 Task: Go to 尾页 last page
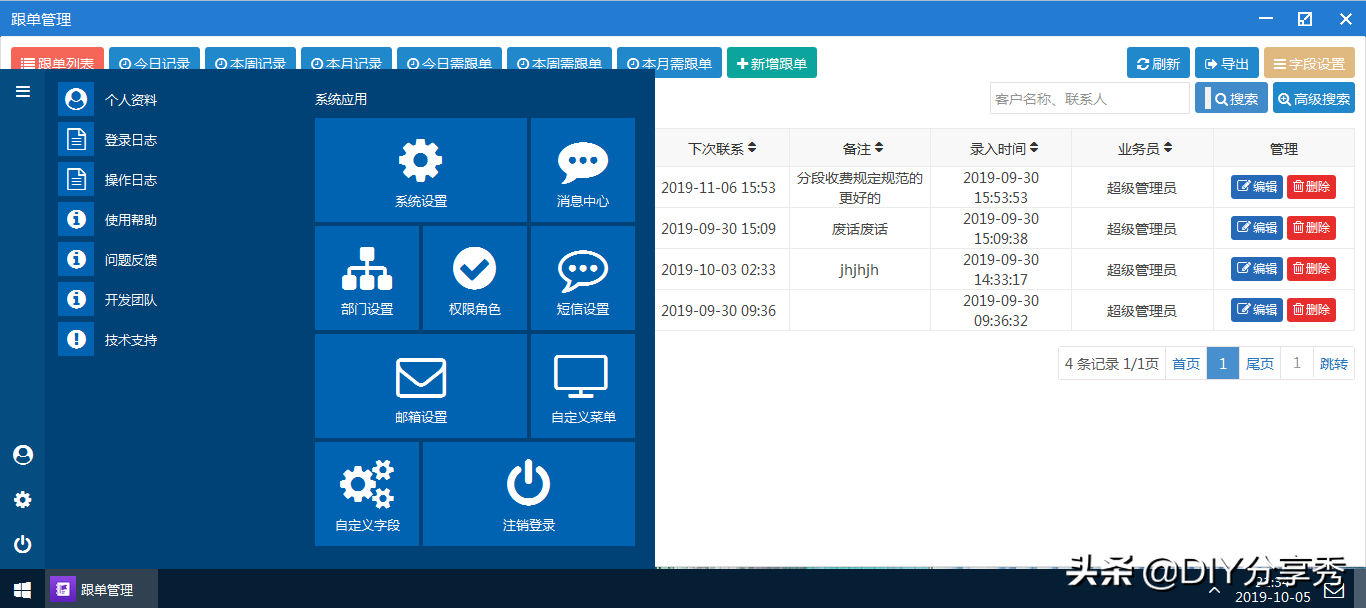1260,363
